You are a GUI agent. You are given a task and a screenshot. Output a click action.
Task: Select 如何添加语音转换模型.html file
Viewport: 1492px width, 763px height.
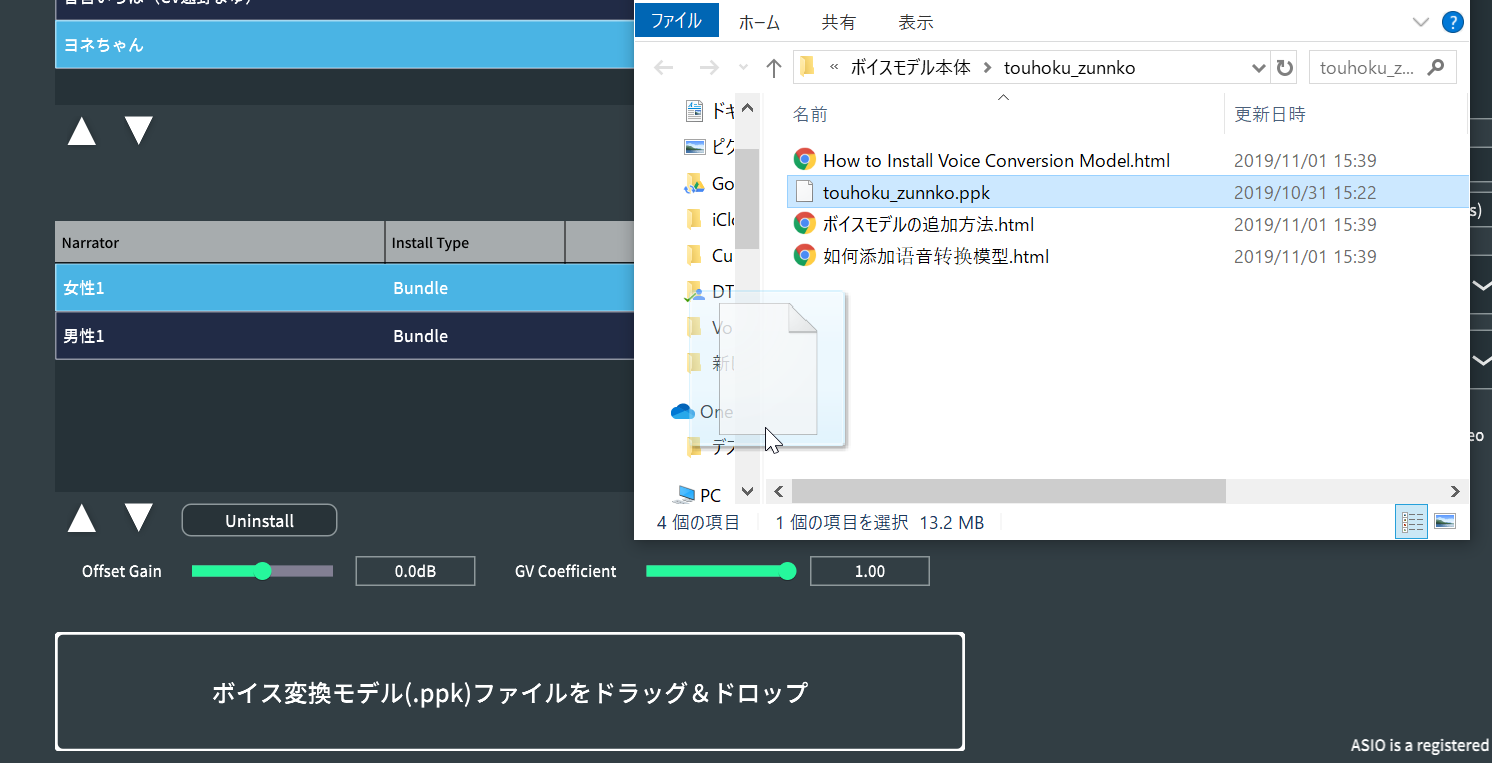[x=936, y=256]
